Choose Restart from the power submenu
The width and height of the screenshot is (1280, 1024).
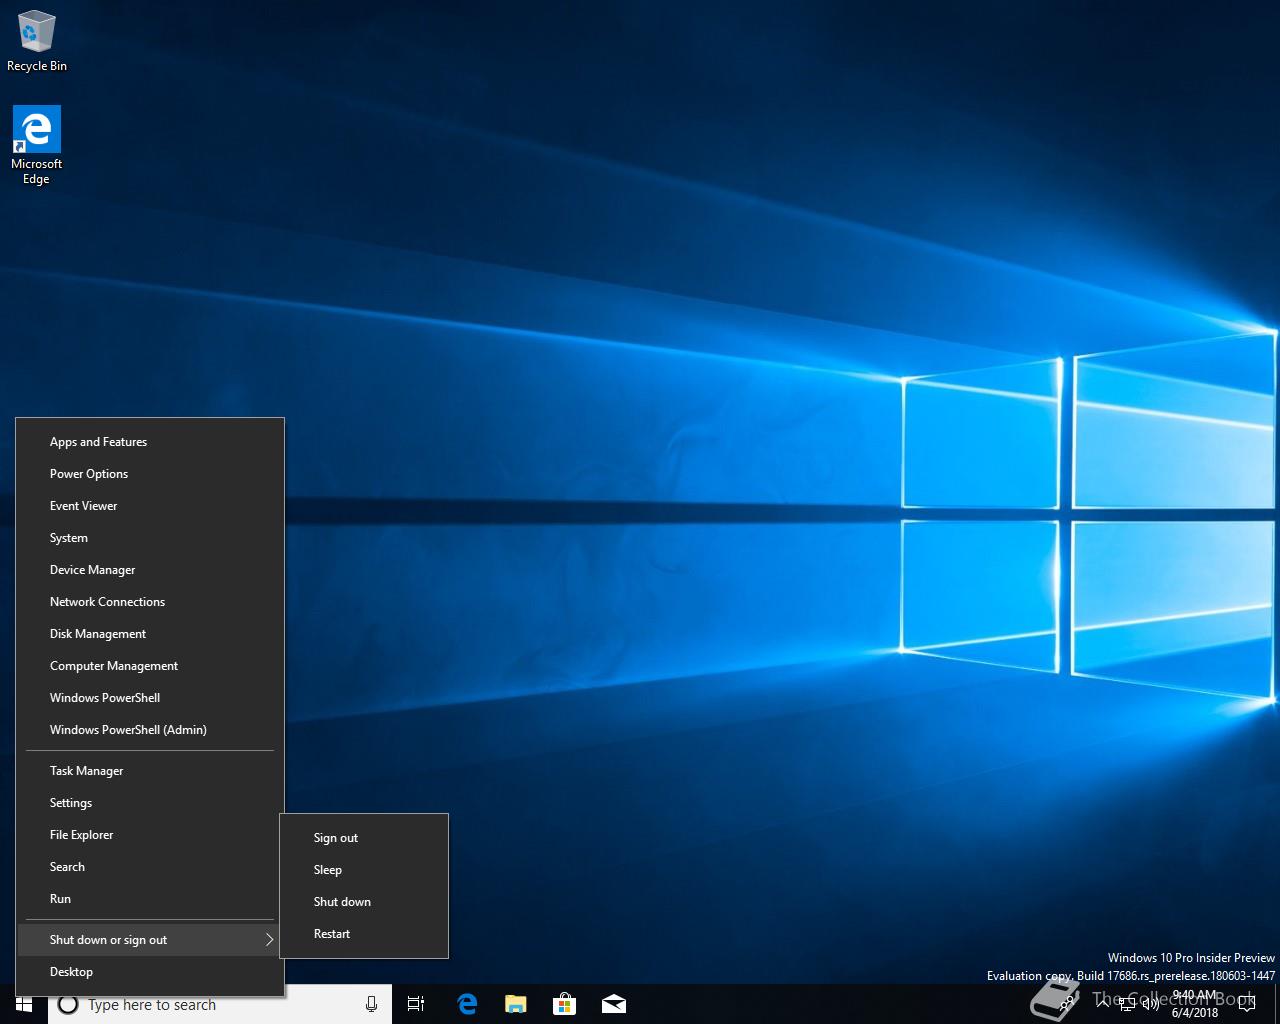332,934
